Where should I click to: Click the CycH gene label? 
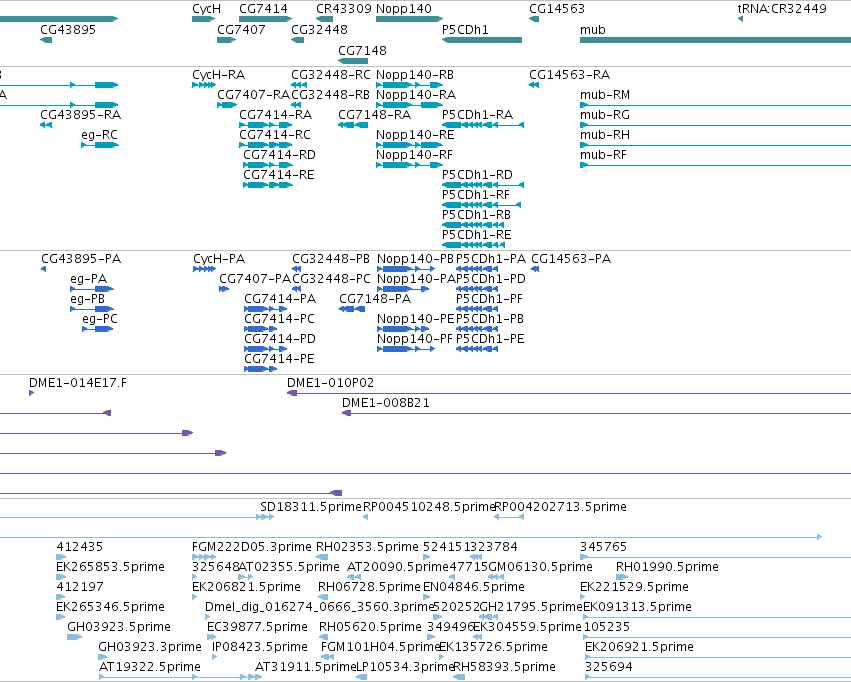206,9
